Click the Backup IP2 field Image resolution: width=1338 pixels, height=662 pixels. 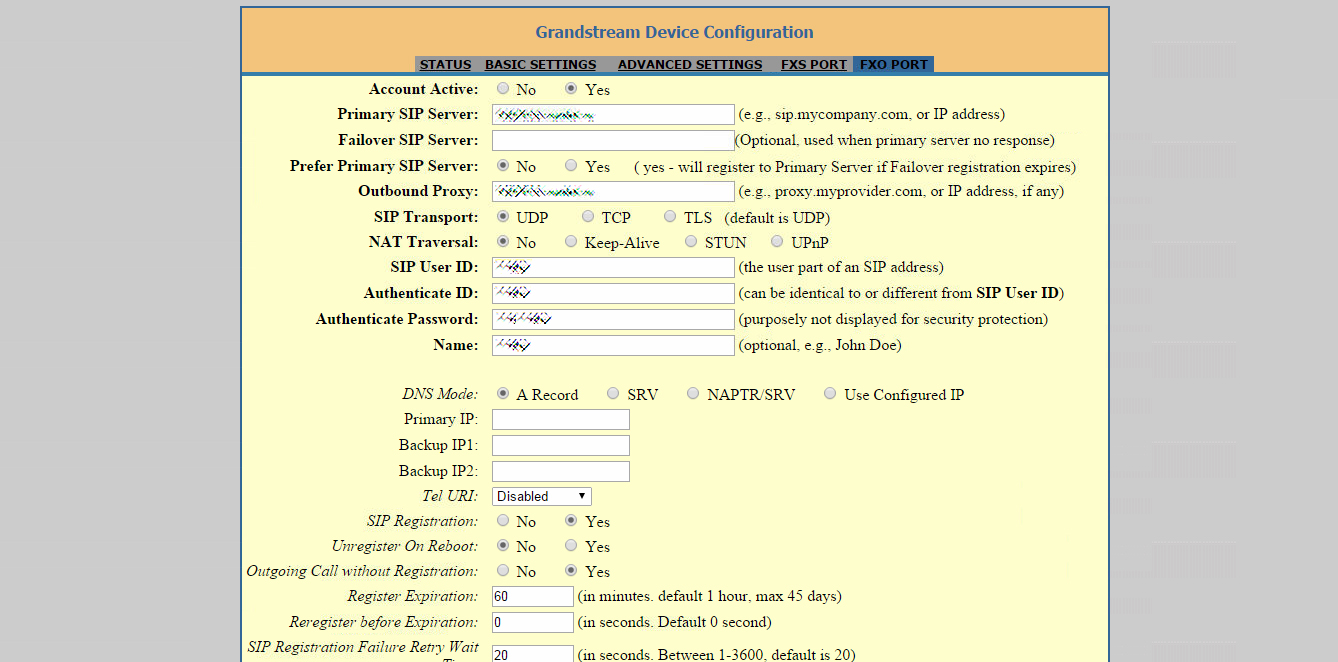point(561,472)
